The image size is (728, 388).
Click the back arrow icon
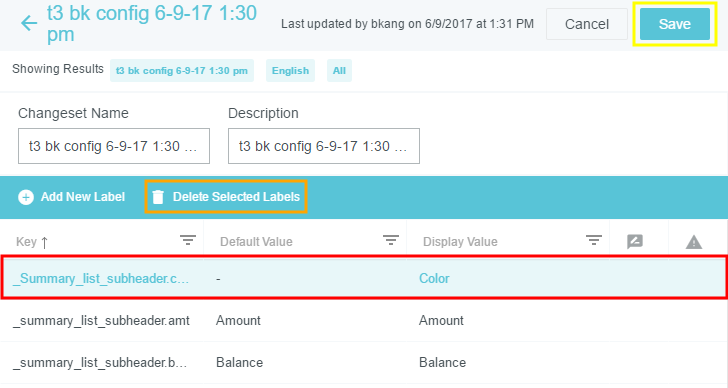coord(29,23)
